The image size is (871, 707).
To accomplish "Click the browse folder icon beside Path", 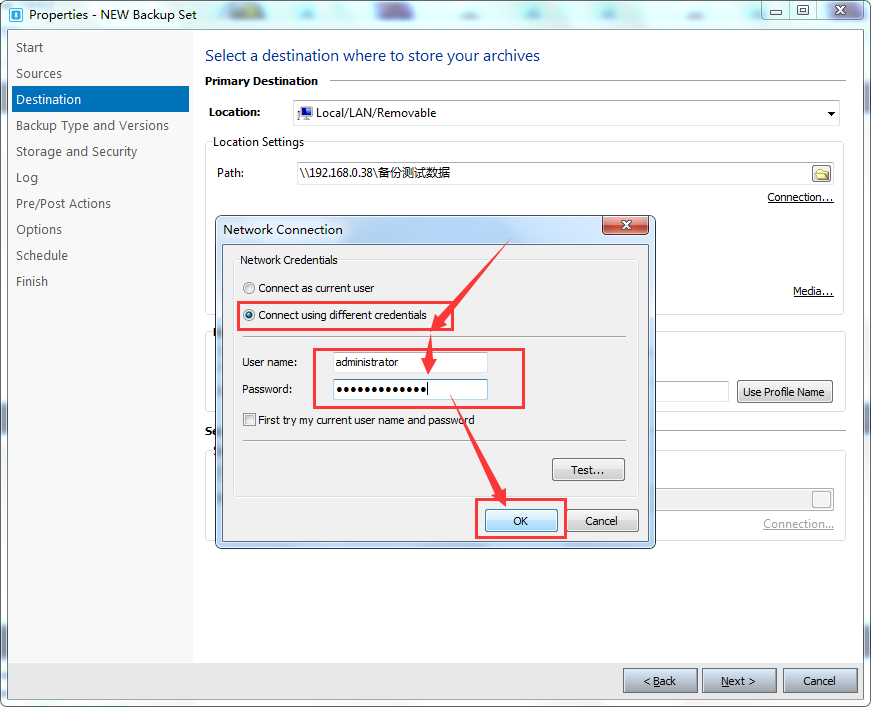I will coord(821,174).
